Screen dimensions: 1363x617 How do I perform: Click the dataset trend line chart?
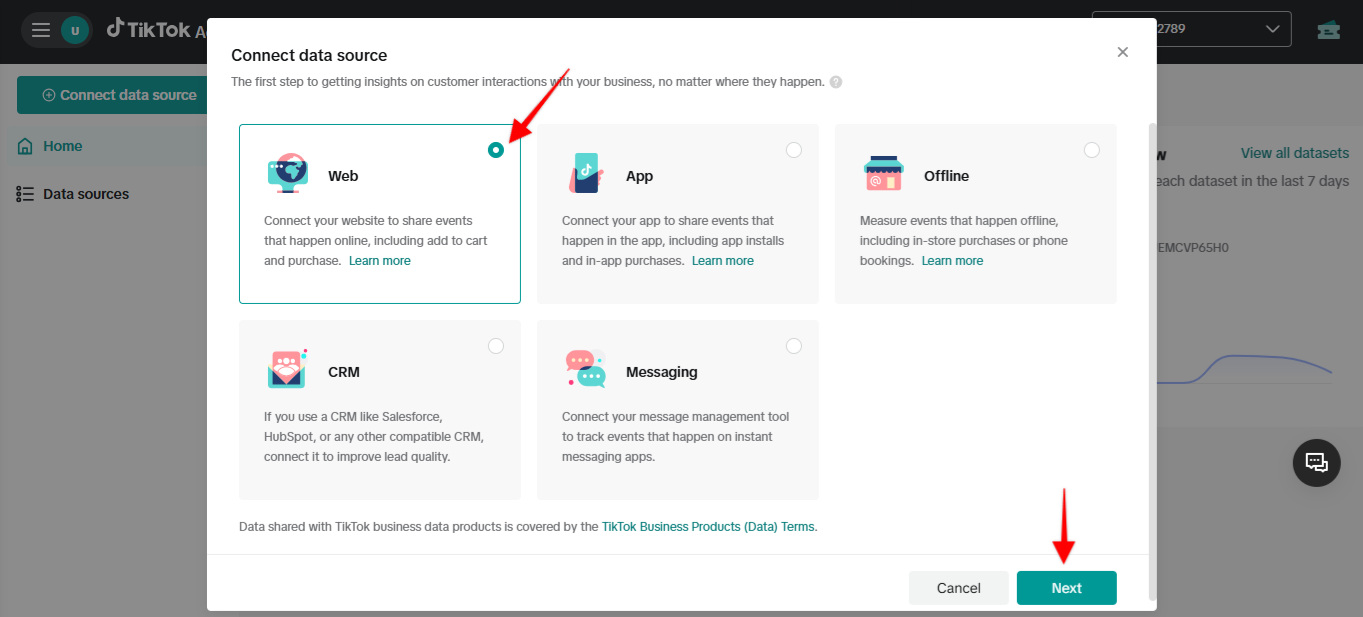(x=1246, y=370)
